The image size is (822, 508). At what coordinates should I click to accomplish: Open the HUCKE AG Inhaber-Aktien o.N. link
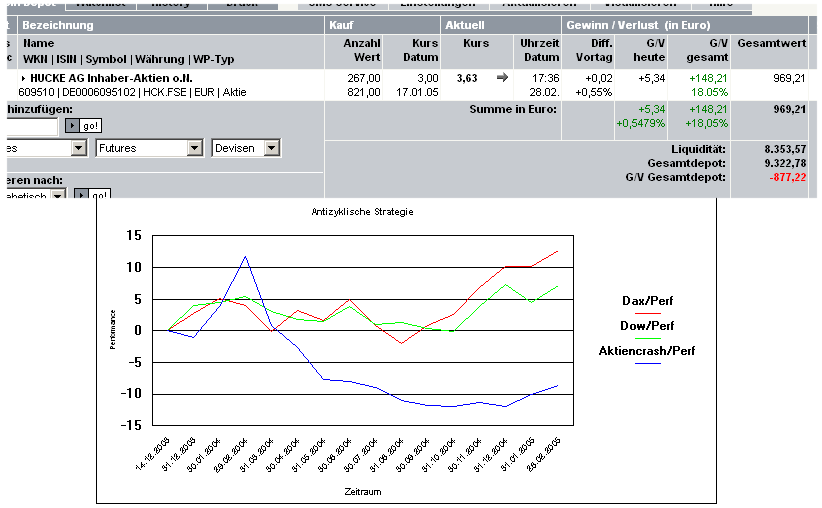coord(111,78)
